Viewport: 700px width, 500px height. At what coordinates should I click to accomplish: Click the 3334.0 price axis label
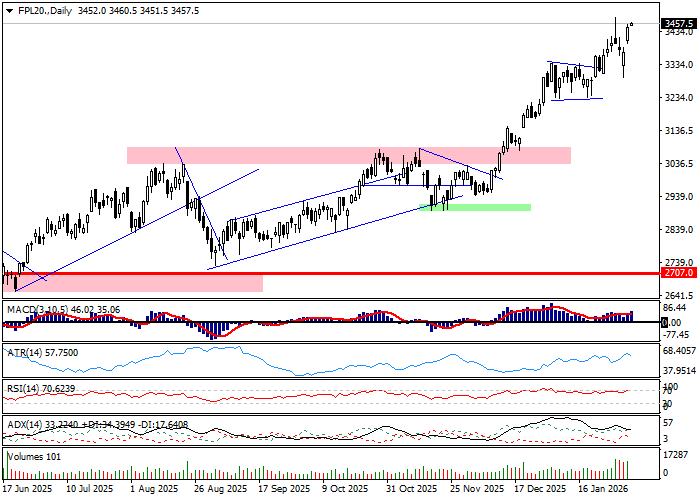(678, 65)
